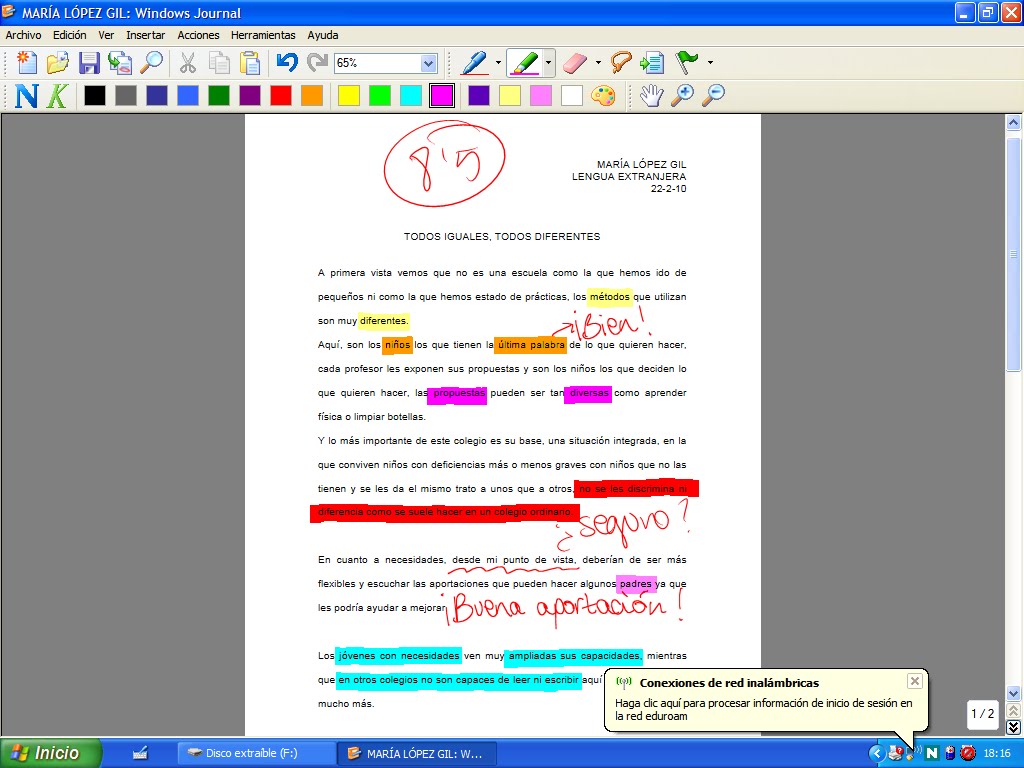Open the Ayuda menu
Image resolution: width=1024 pixels, height=768 pixels.
(x=323, y=35)
